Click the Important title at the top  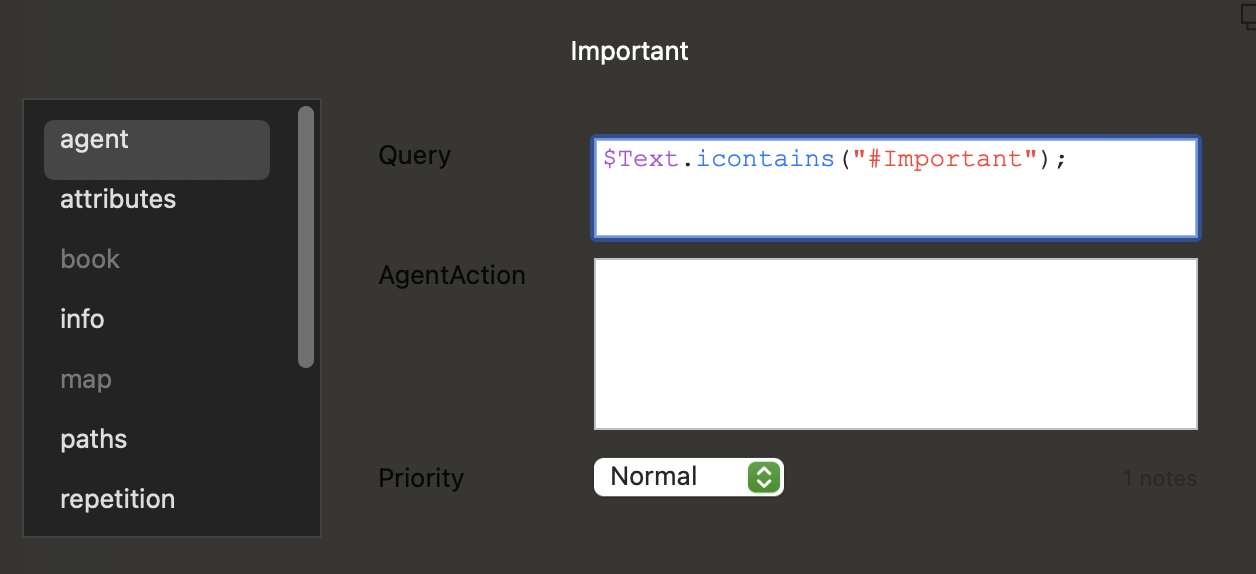629,51
